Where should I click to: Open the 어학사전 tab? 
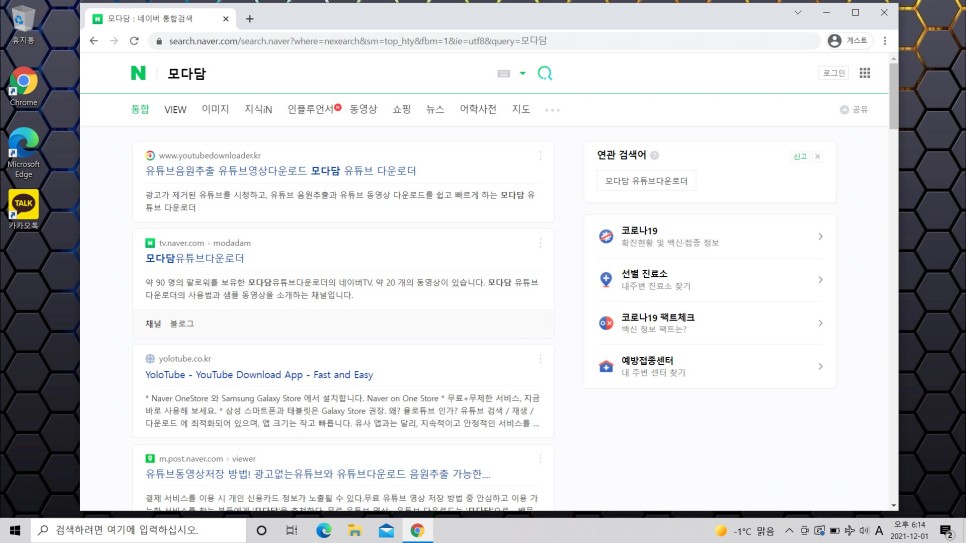[x=478, y=109]
